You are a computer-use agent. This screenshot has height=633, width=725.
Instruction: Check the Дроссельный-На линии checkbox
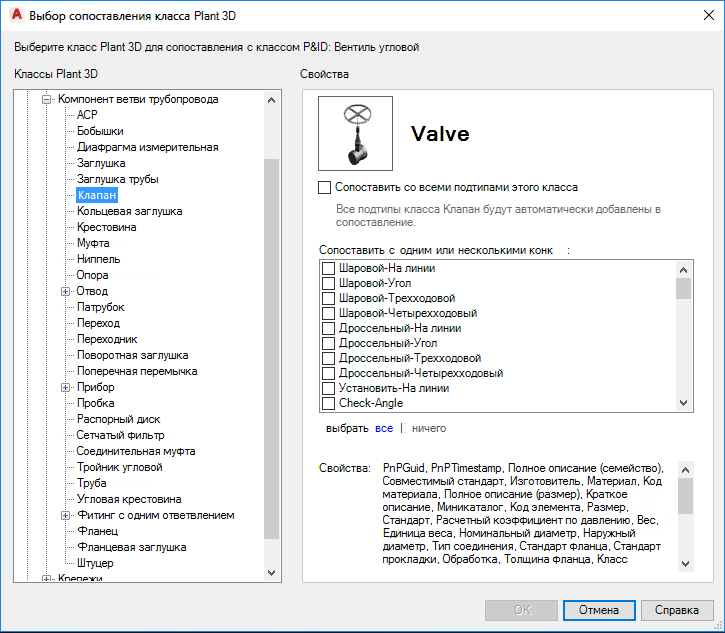[x=328, y=328]
